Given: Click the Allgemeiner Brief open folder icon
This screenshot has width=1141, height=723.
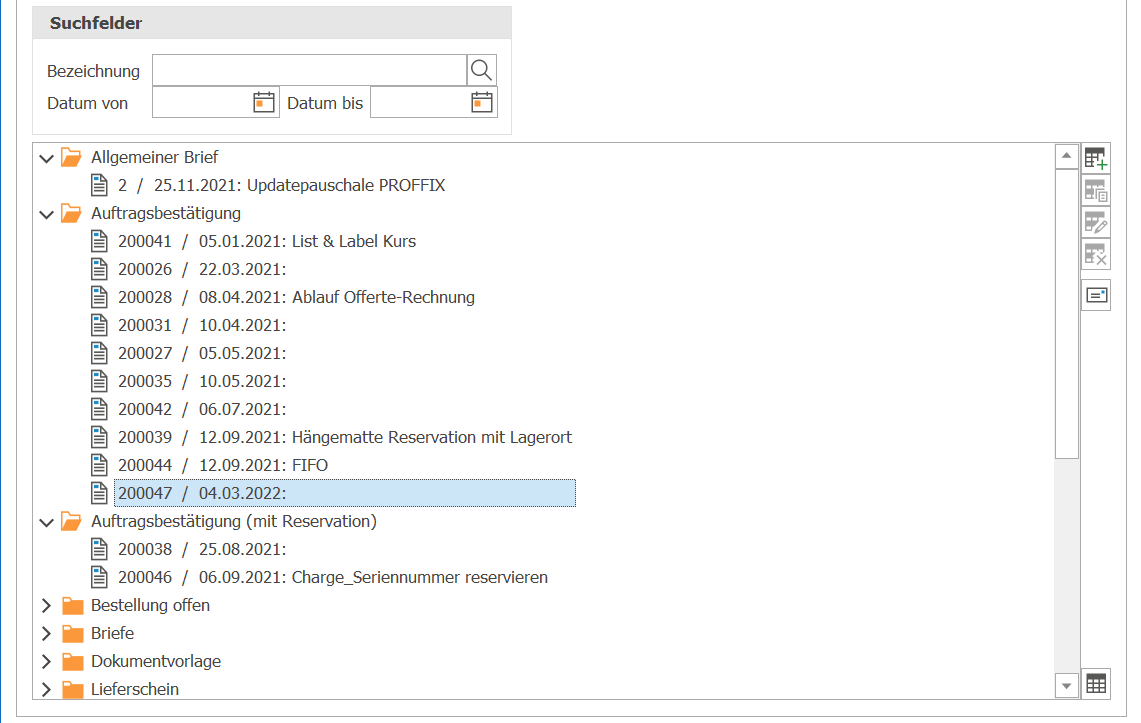Looking at the screenshot, I should pos(71,157).
